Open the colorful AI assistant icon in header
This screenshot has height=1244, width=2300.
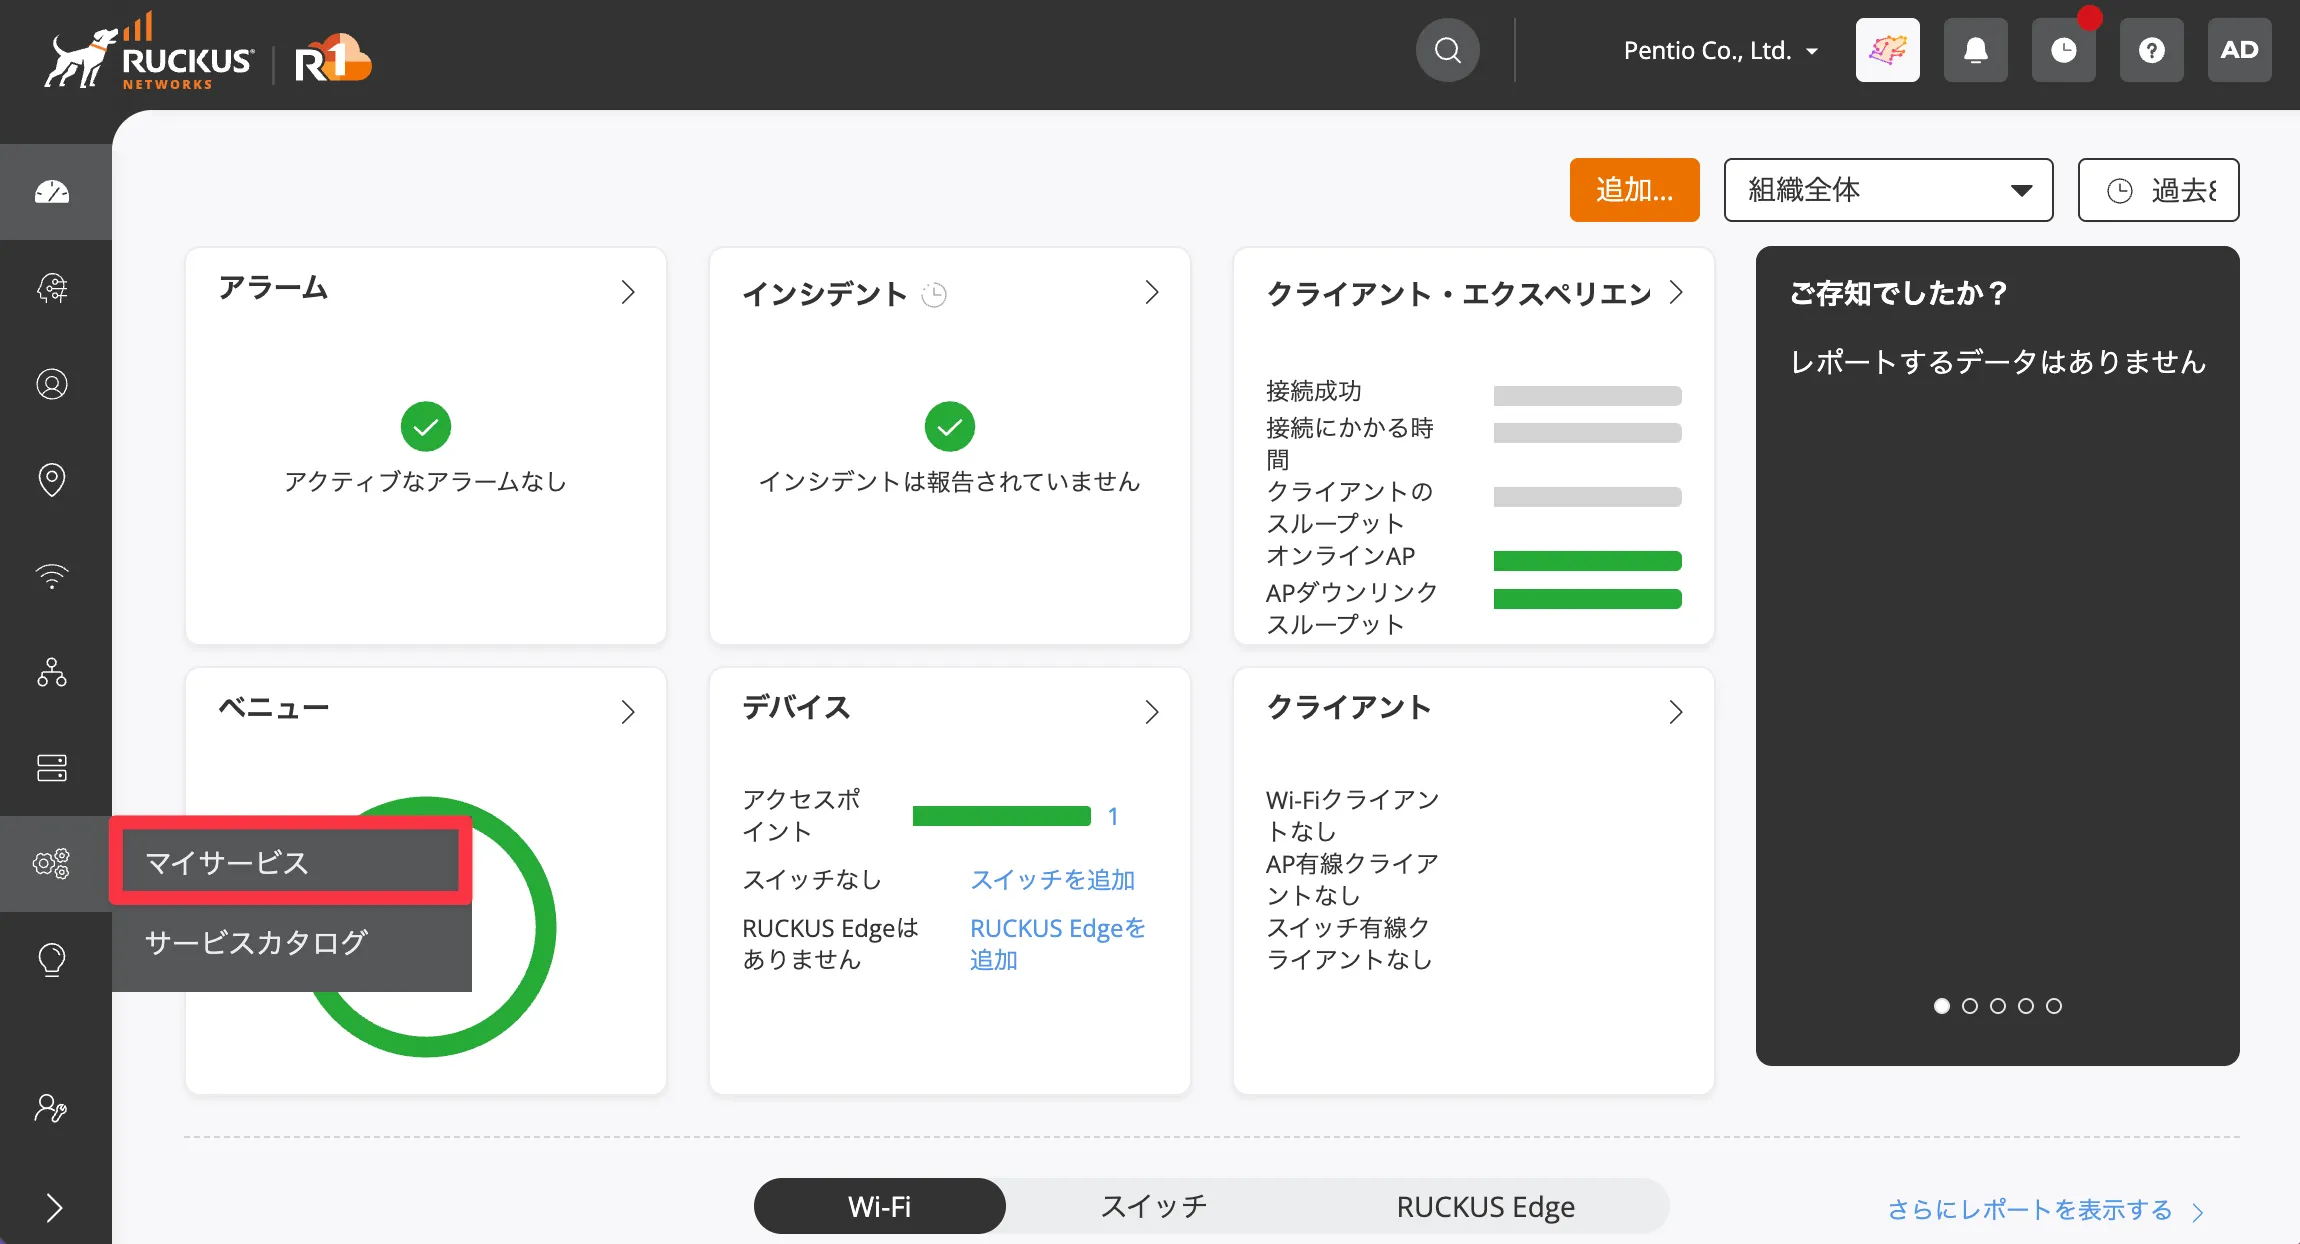(x=1887, y=50)
